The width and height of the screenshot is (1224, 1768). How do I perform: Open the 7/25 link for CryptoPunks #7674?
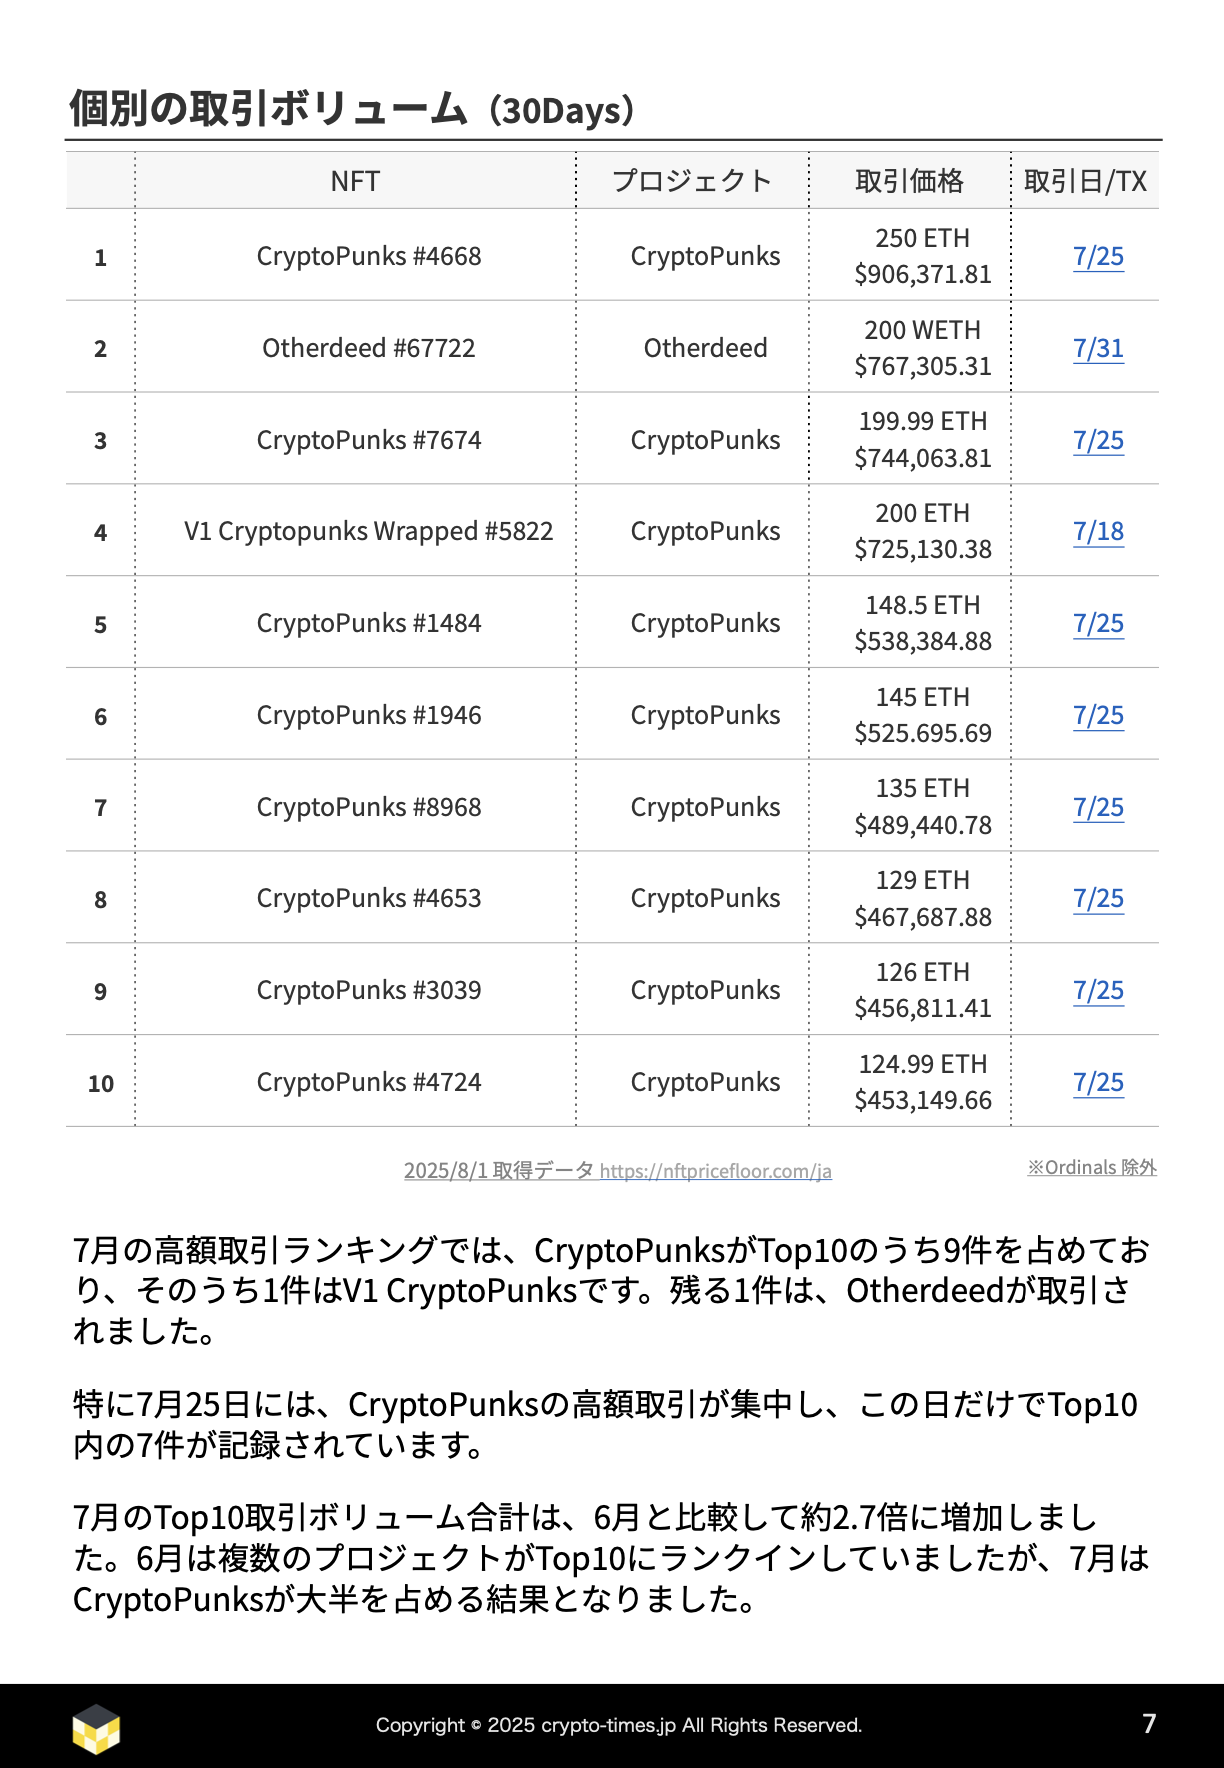coord(1098,441)
